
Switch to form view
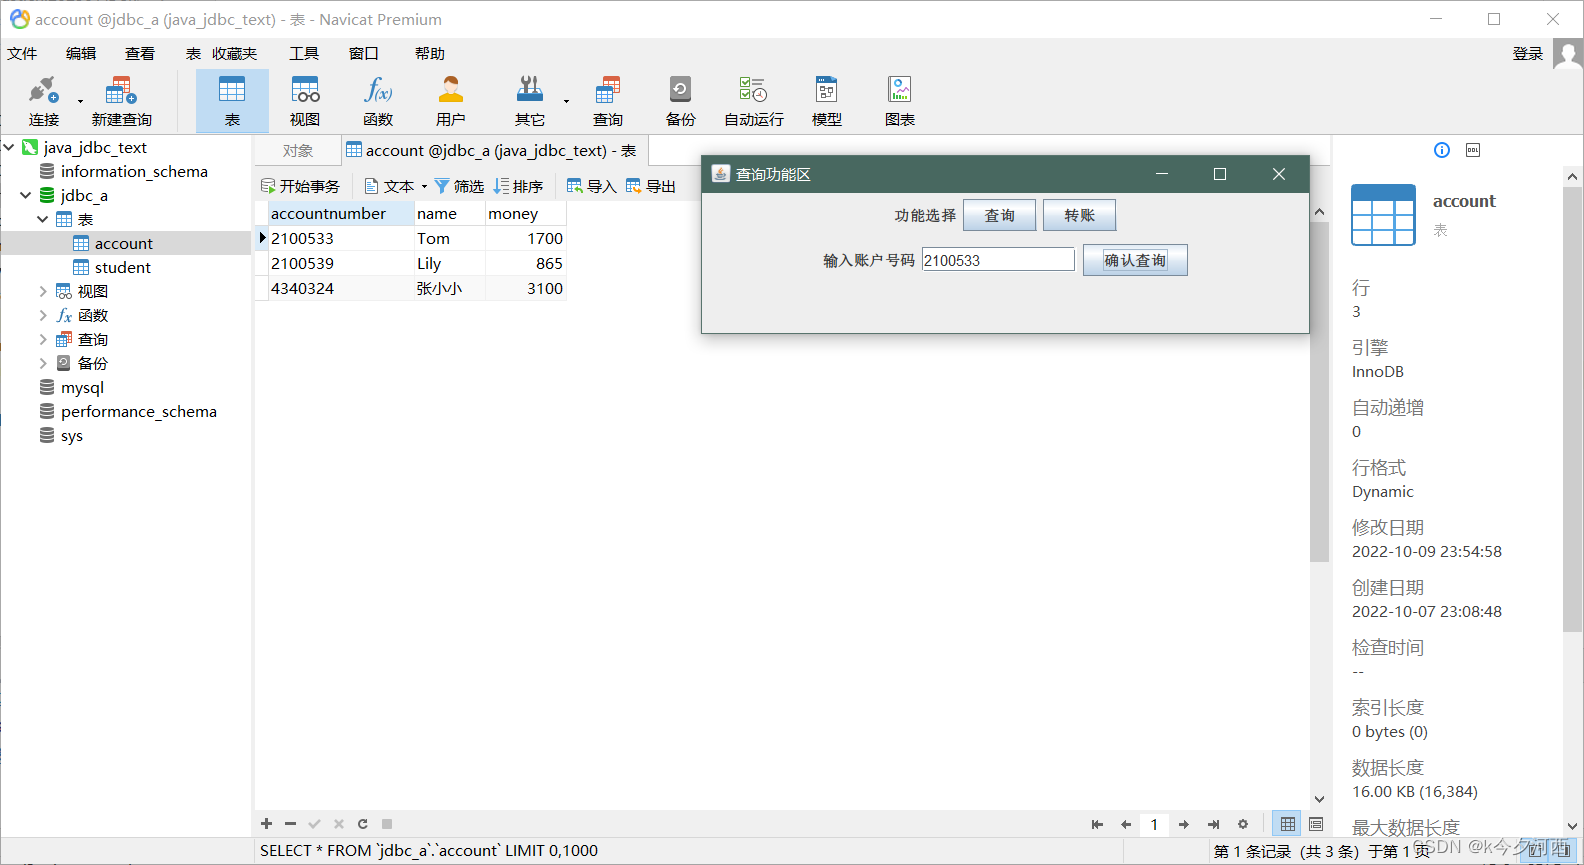coord(1316,824)
